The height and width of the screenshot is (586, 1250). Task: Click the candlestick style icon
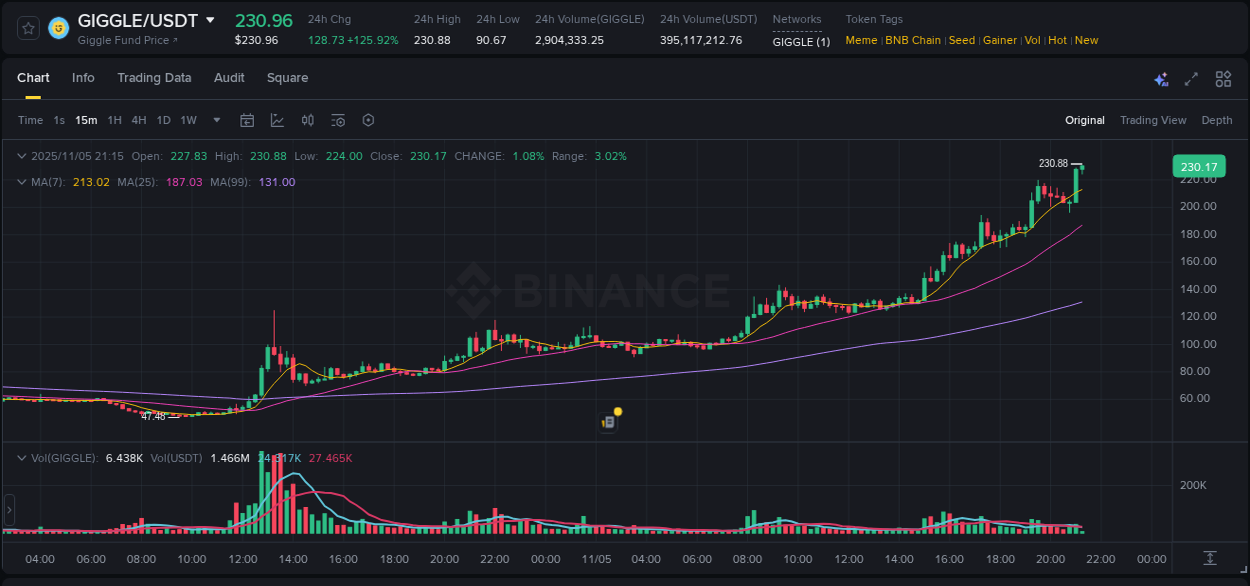coord(307,120)
